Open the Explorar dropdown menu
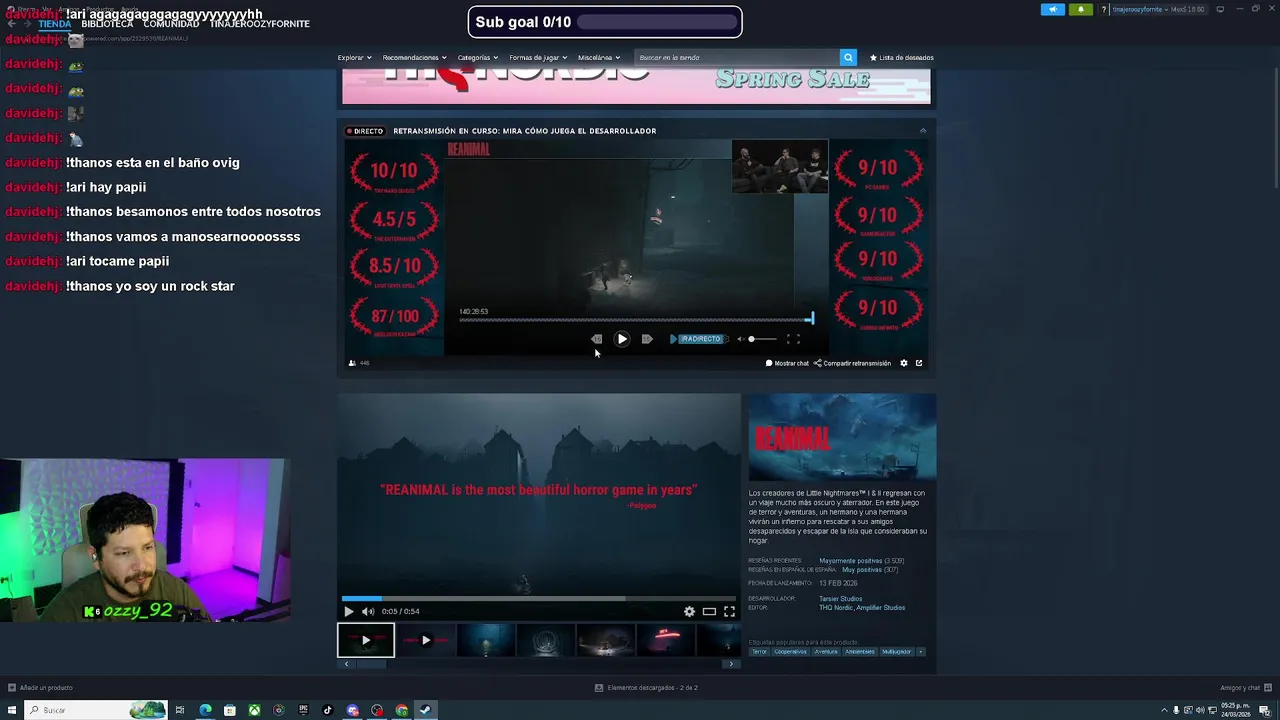1280x720 pixels. point(354,57)
